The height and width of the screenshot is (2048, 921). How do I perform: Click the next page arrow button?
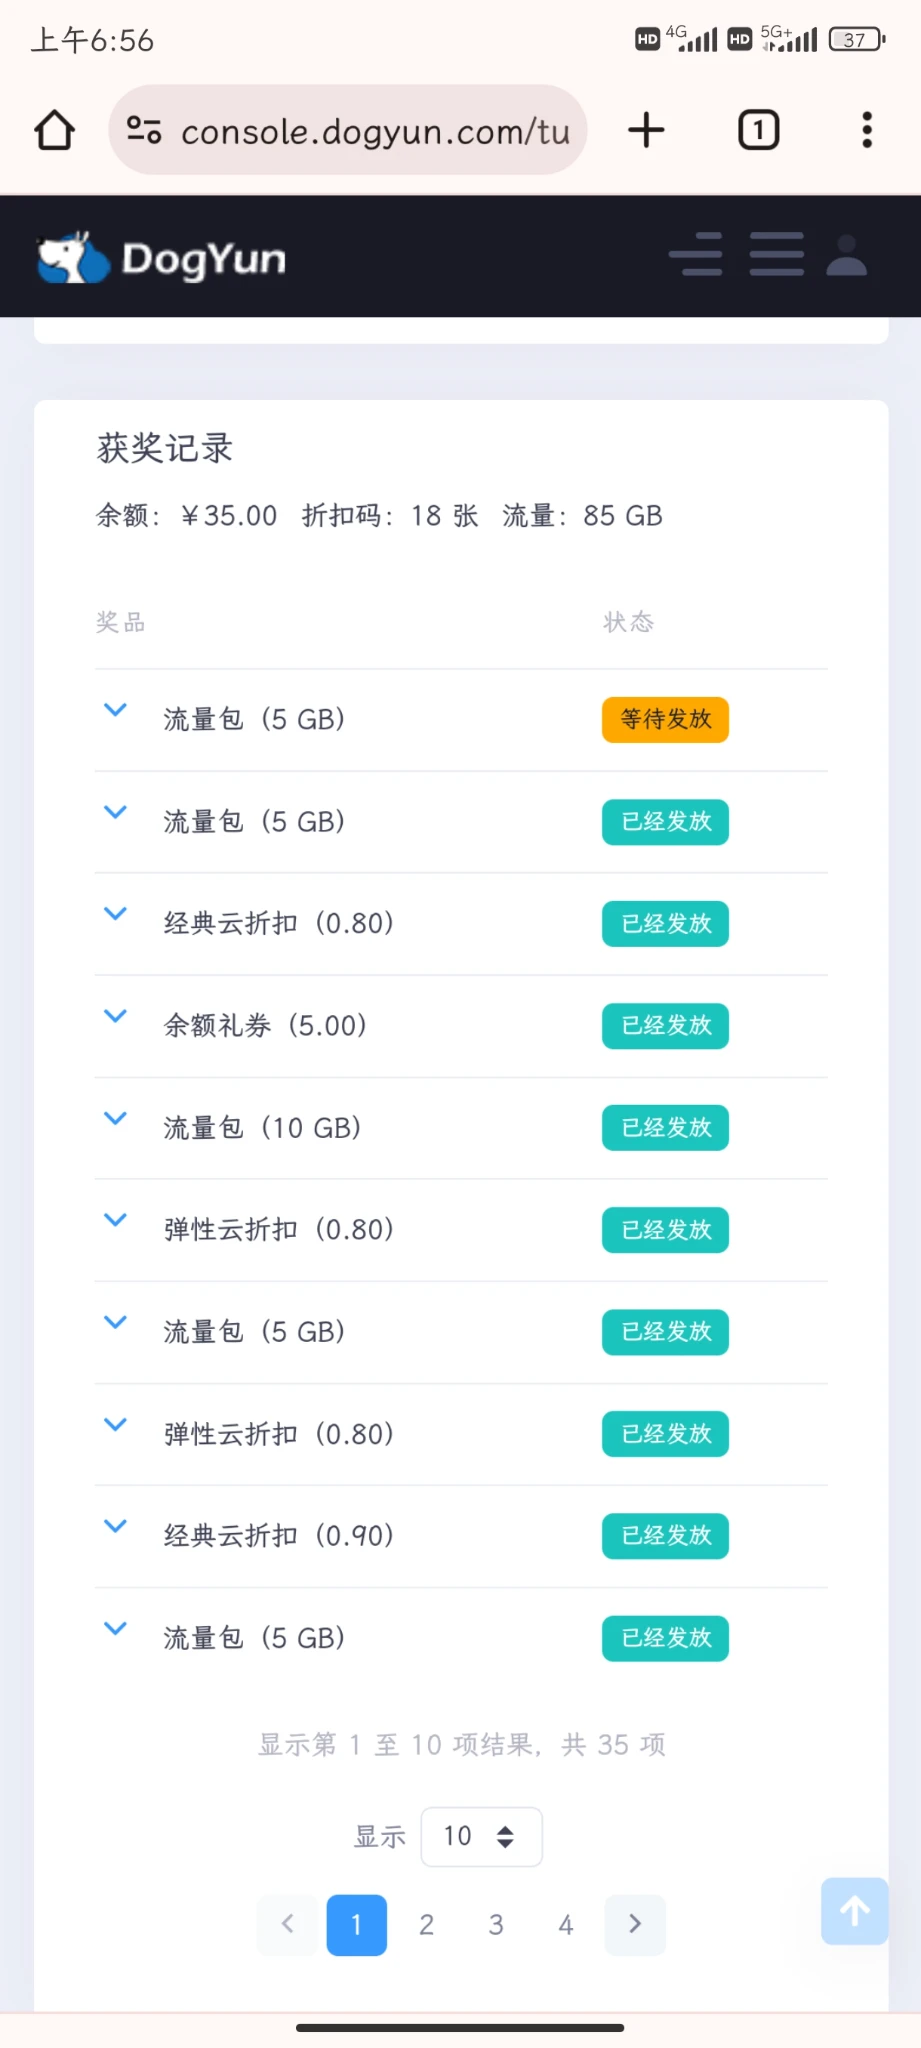tap(635, 1925)
